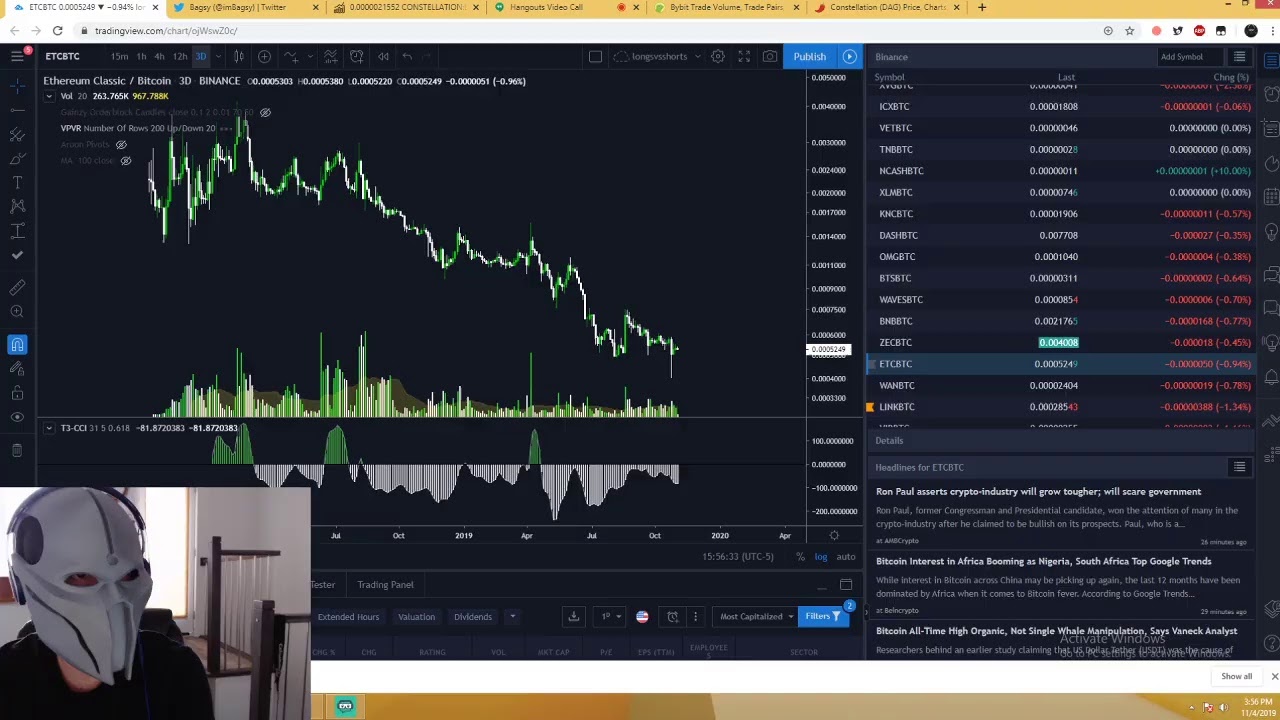Viewport: 1280px width, 720px height.
Task: Open the Ron Paul crypto-industry headline
Action: [1039, 492]
